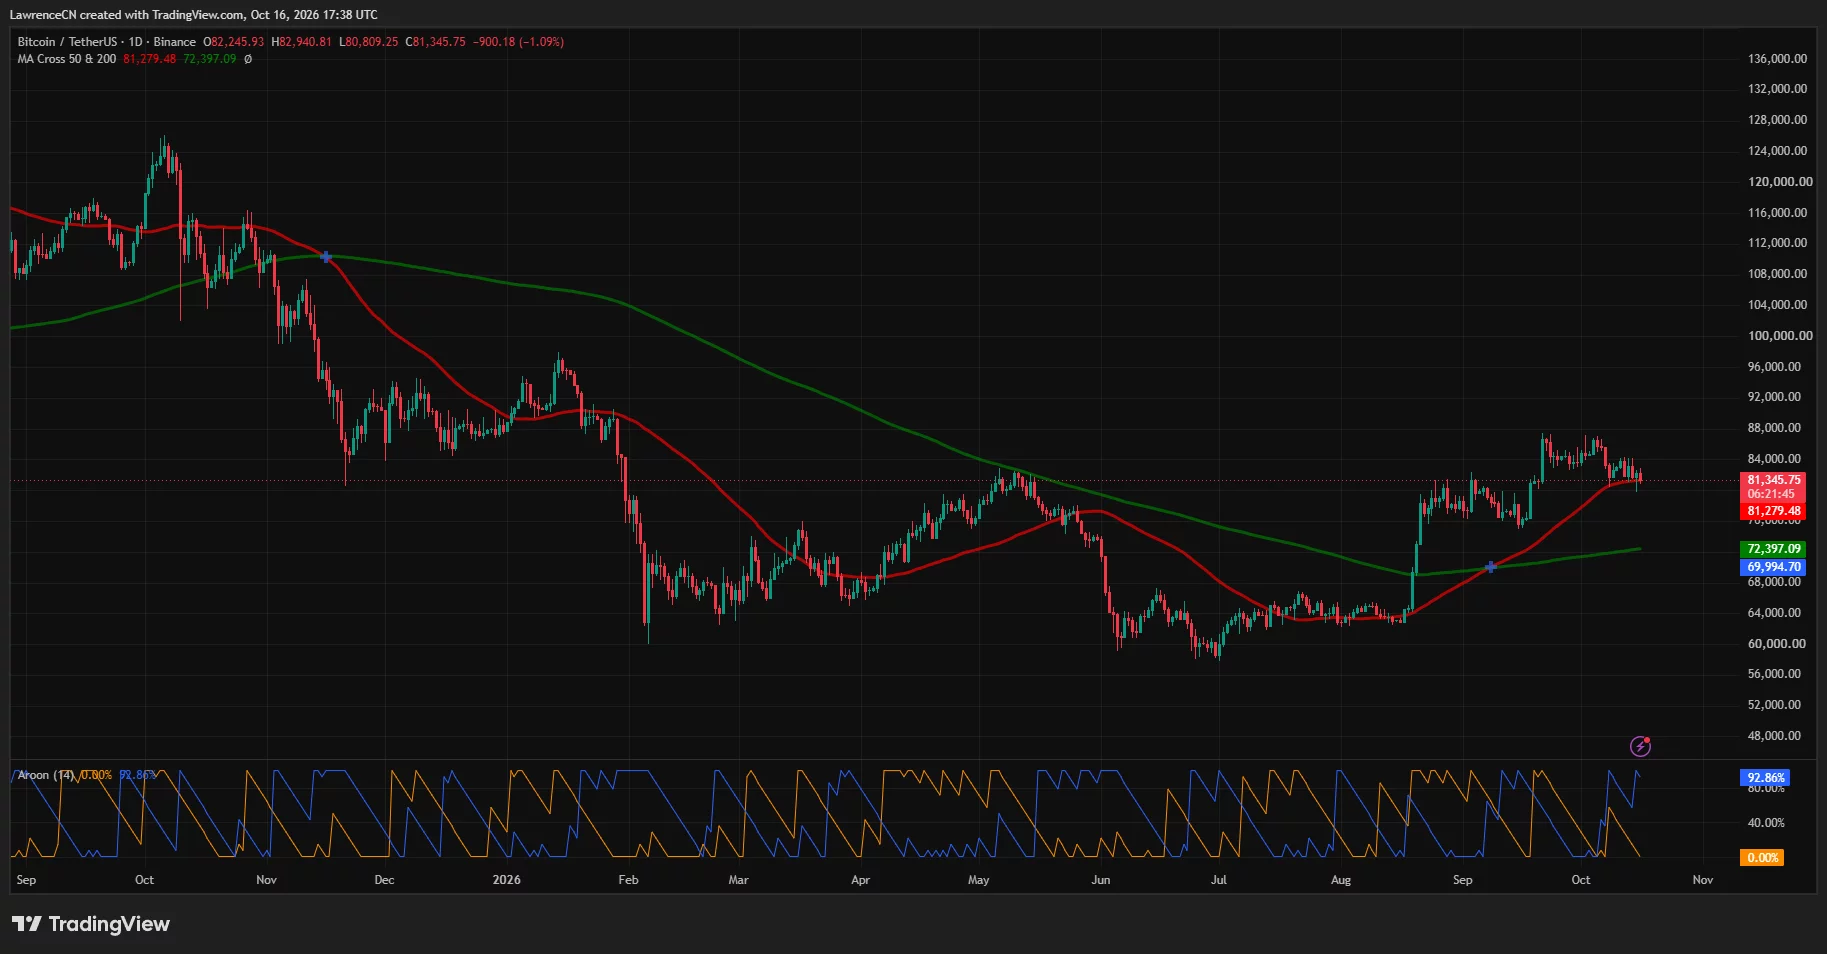Click the blue 69,994.70 price tag
The image size is (1827, 954).
[x=1773, y=567]
